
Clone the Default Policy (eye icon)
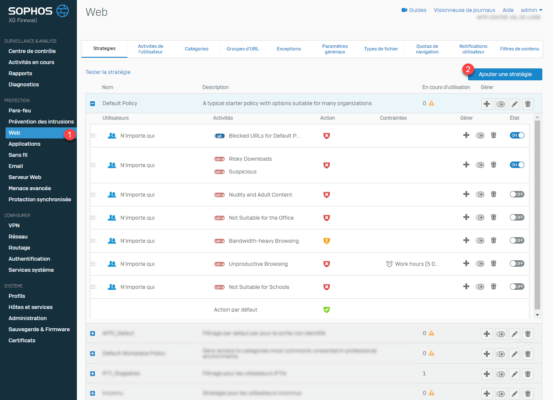(x=500, y=104)
